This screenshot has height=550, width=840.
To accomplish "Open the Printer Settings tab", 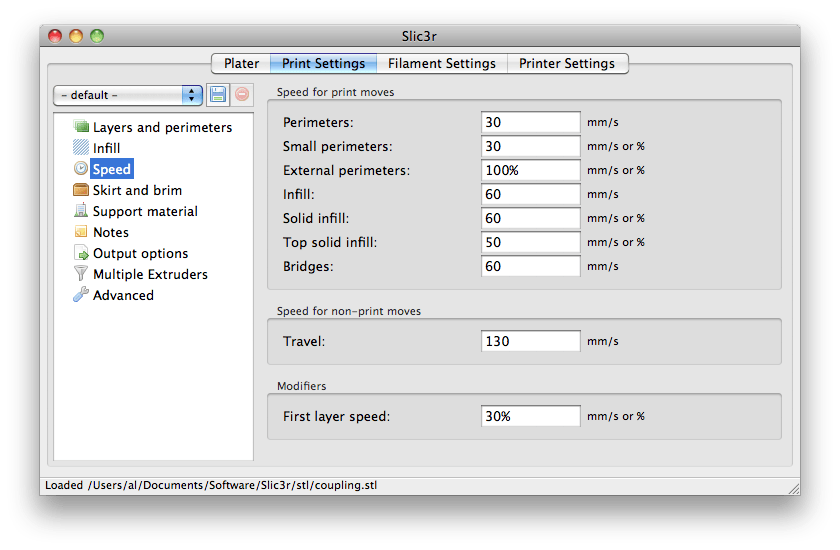I will [567, 63].
